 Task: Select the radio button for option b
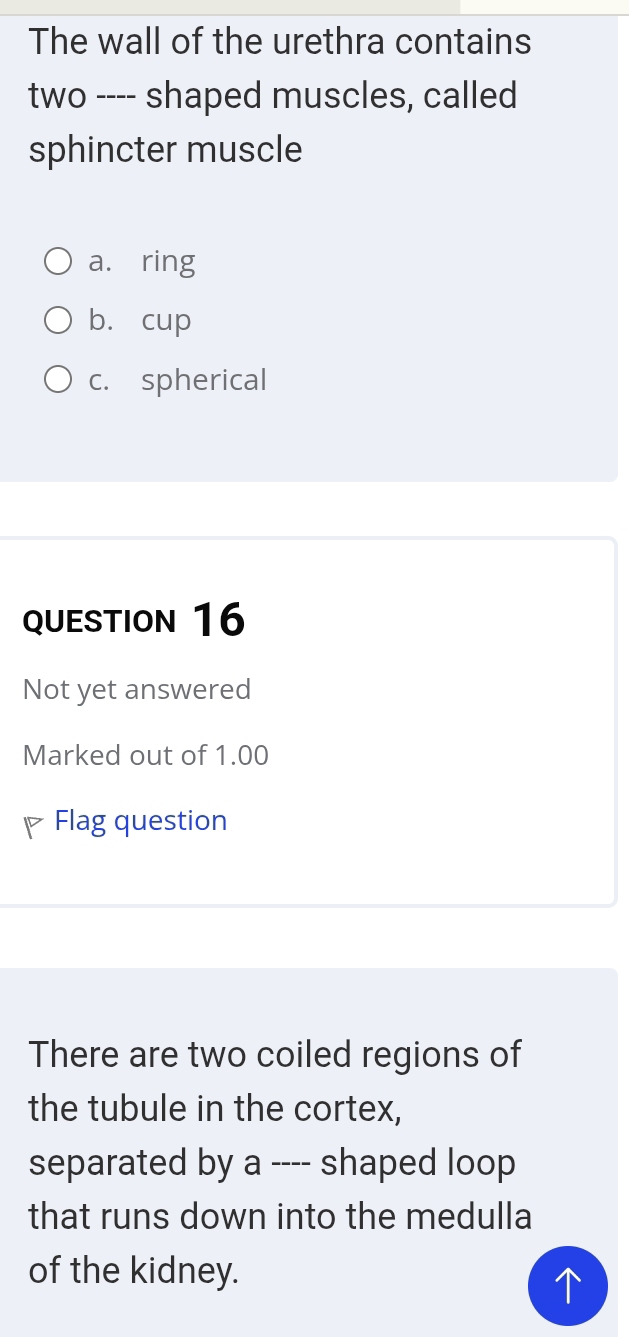click(58, 321)
